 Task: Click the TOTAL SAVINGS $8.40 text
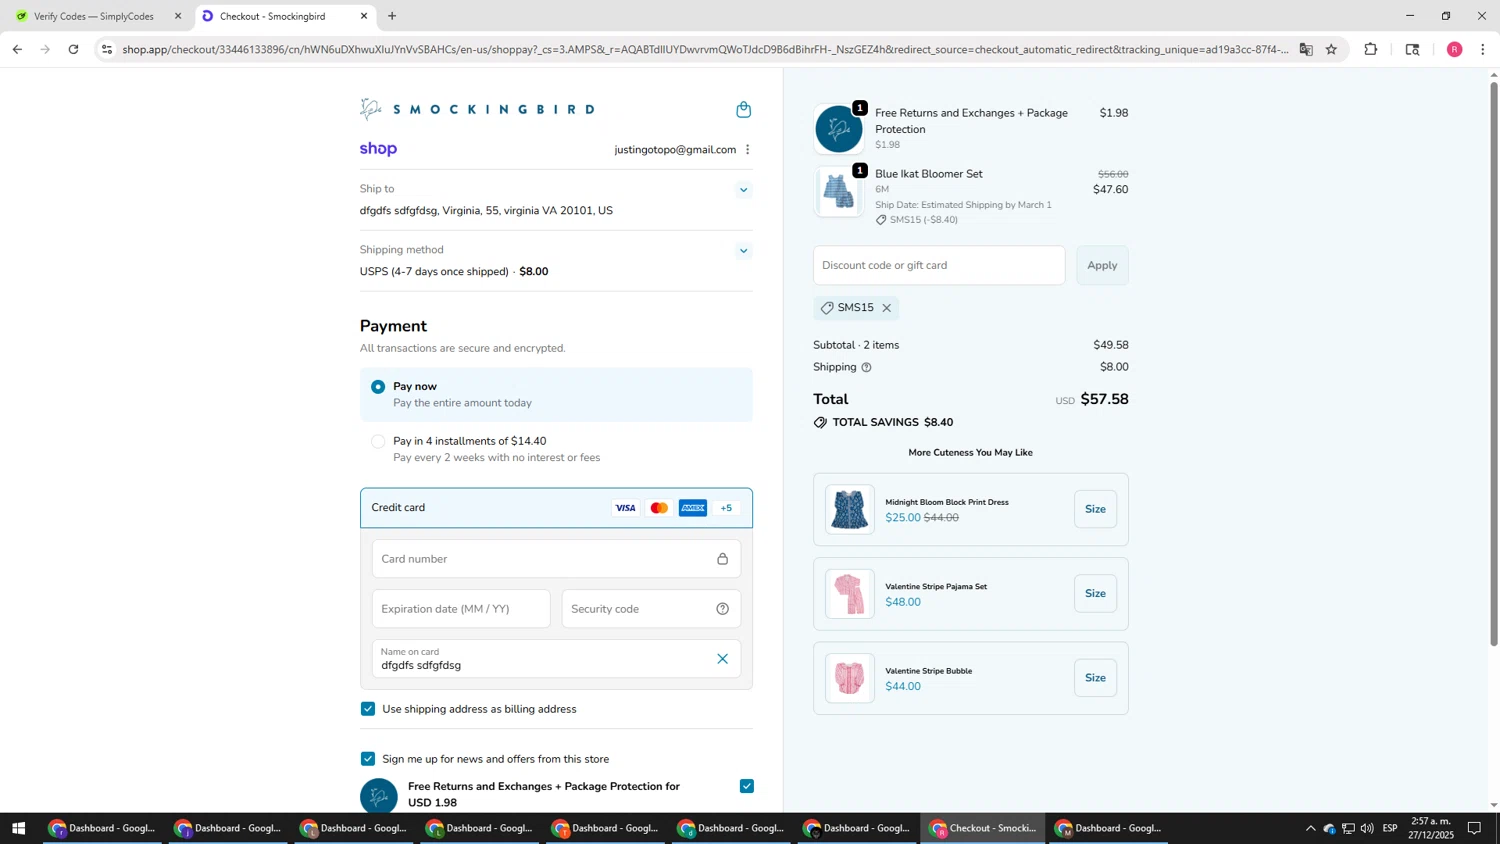coord(893,423)
